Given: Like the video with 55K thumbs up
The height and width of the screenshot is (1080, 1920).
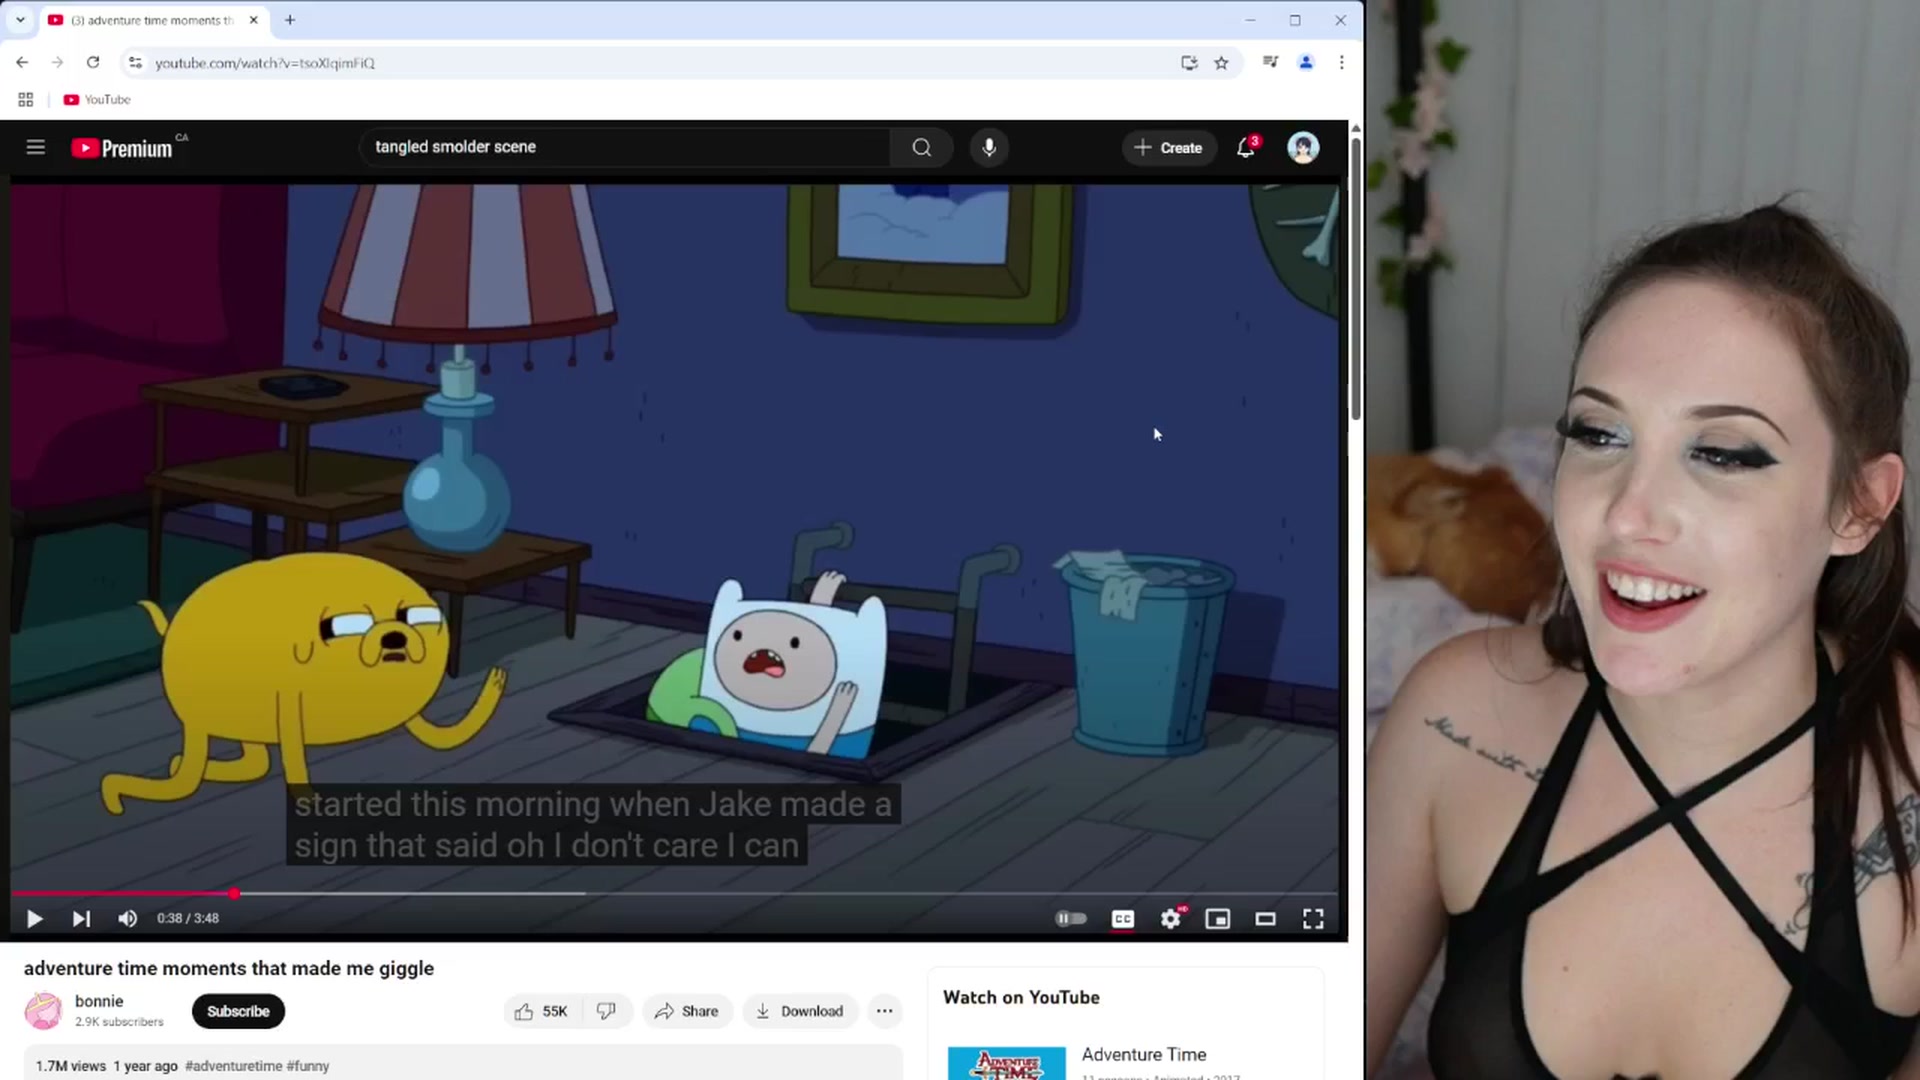Looking at the screenshot, I should (x=541, y=1012).
